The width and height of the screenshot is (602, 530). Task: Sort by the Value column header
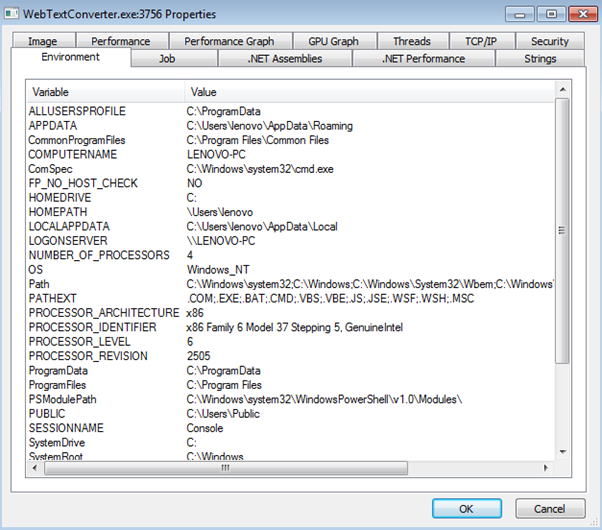(x=370, y=92)
